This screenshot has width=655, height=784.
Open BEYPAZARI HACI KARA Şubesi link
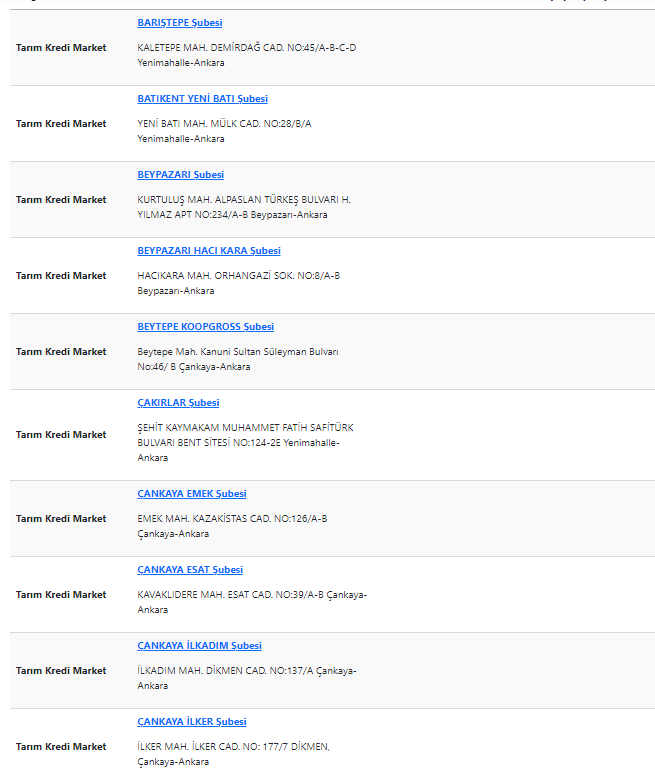[x=209, y=251]
